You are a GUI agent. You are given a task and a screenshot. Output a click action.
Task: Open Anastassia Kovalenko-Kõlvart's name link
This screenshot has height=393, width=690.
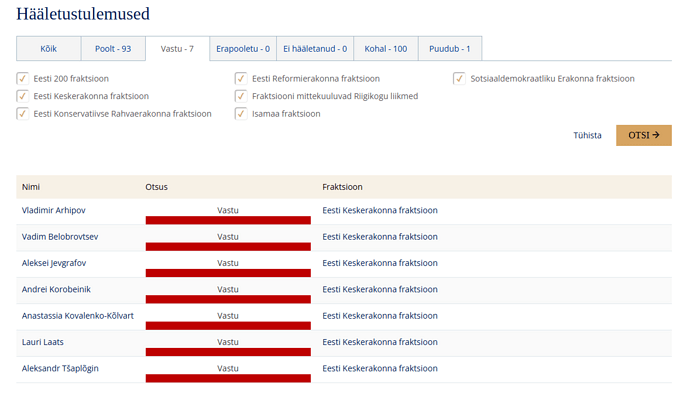(x=78, y=316)
